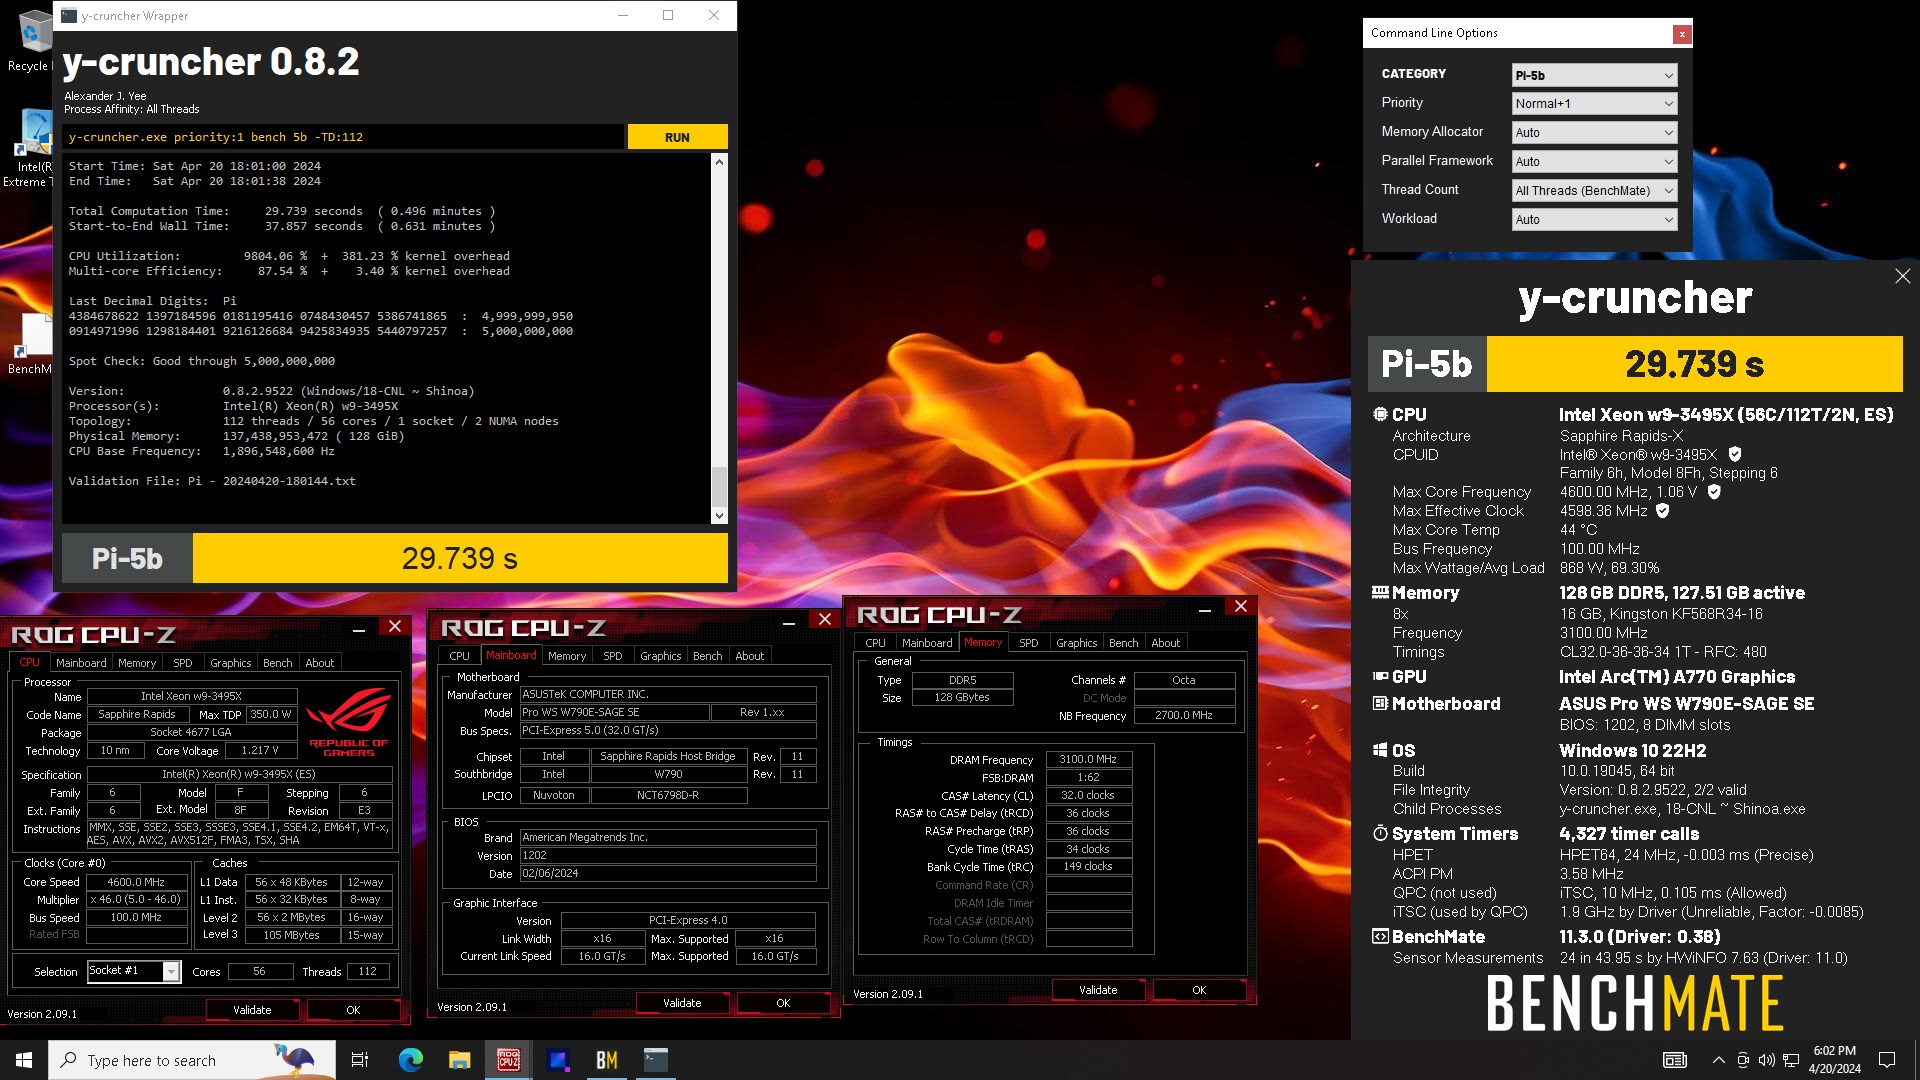Click Validate in the middle CPU-Z window
1920x1080 pixels.
pos(682,1003)
